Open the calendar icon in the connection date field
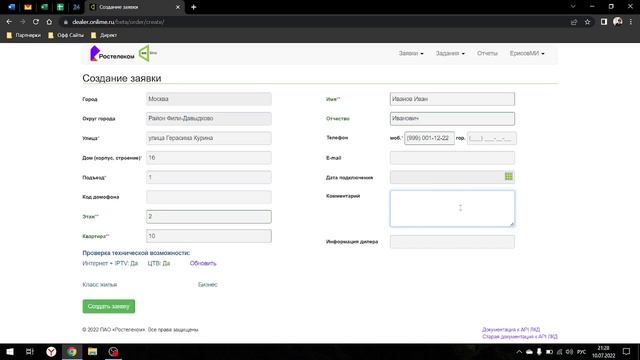640x360 pixels. click(x=509, y=176)
